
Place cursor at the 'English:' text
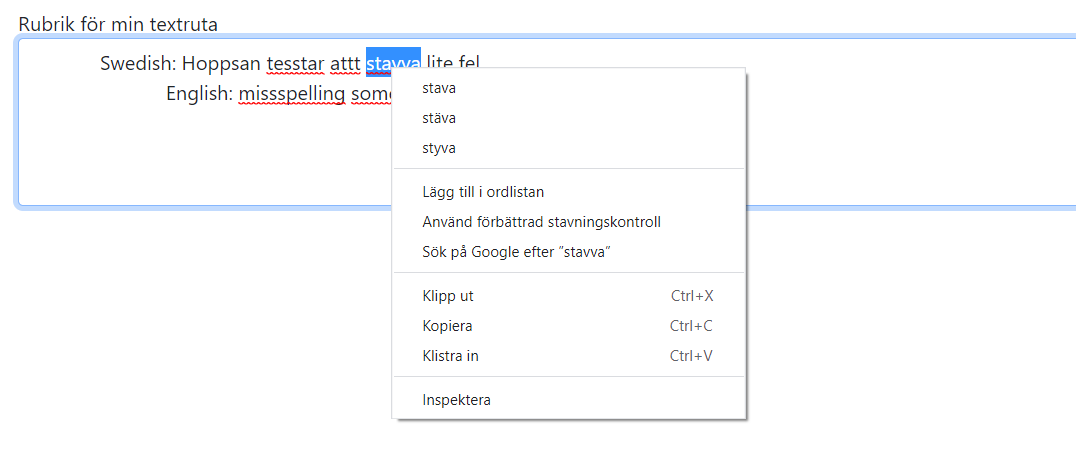(199, 94)
